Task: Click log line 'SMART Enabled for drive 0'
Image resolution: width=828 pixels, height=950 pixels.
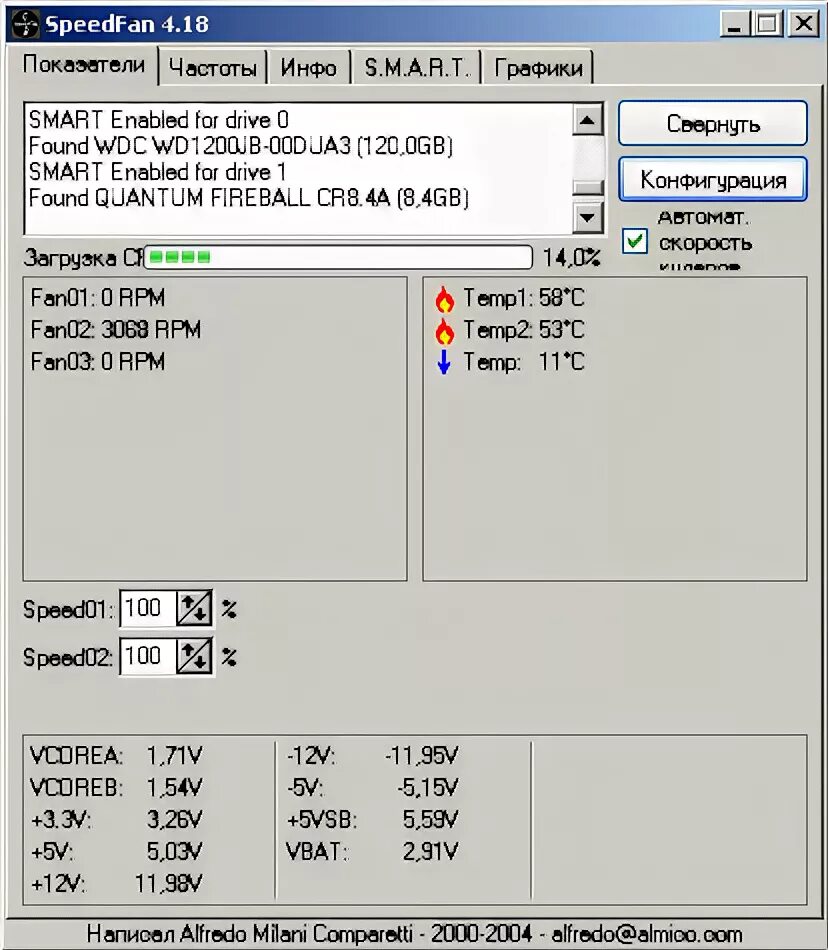Action: (x=159, y=120)
